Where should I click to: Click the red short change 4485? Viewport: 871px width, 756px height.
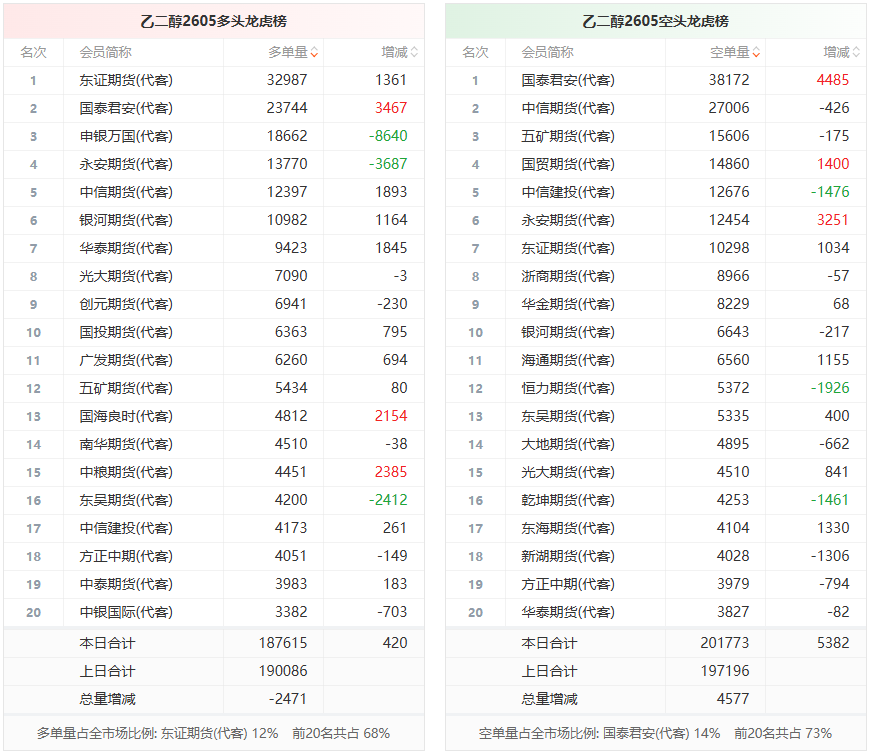click(833, 81)
